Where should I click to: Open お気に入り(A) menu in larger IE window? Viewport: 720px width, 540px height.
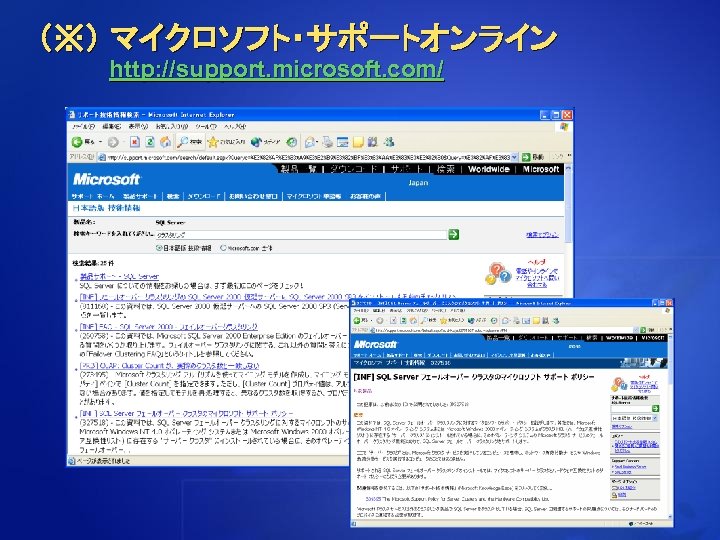click(172, 126)
